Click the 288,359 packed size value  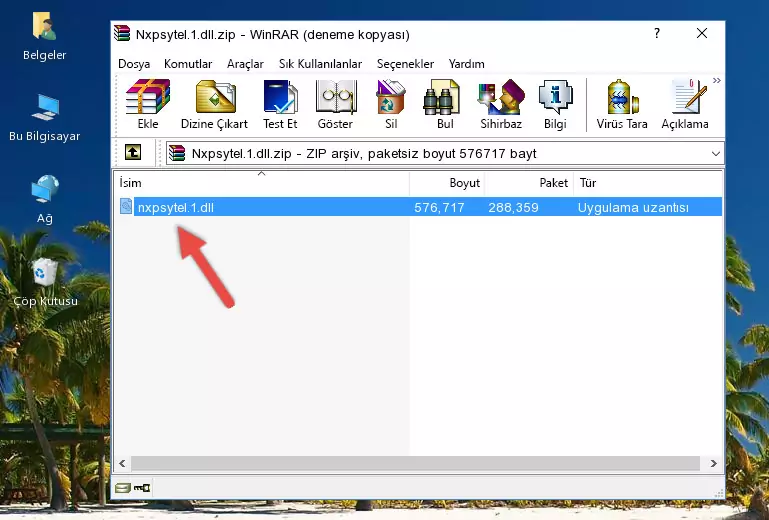(513, 208)
